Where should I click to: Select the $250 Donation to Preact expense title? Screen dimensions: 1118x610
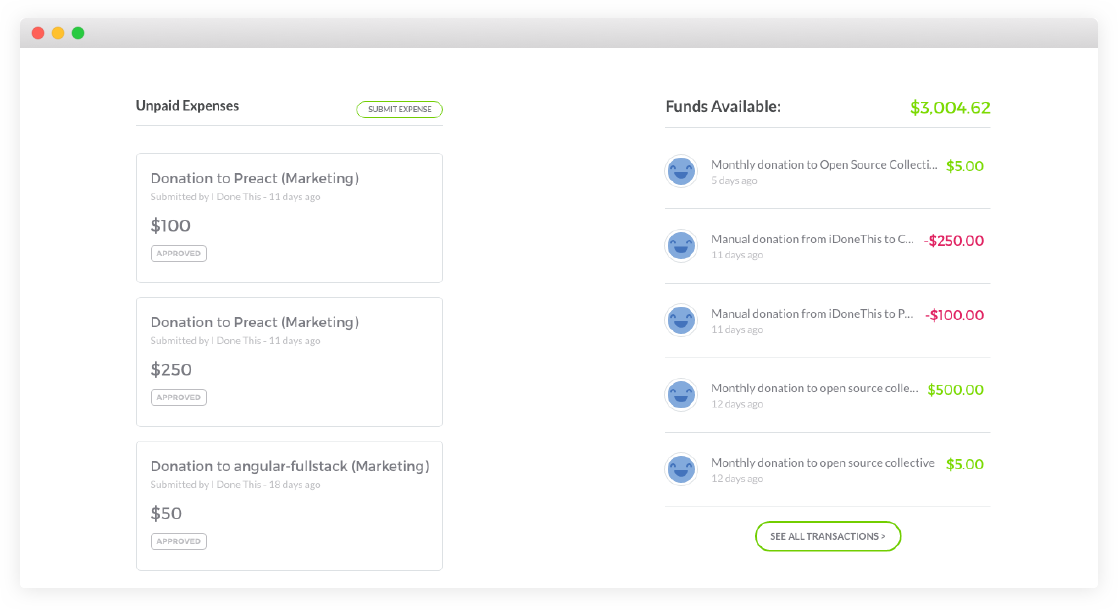click(254, 322)
